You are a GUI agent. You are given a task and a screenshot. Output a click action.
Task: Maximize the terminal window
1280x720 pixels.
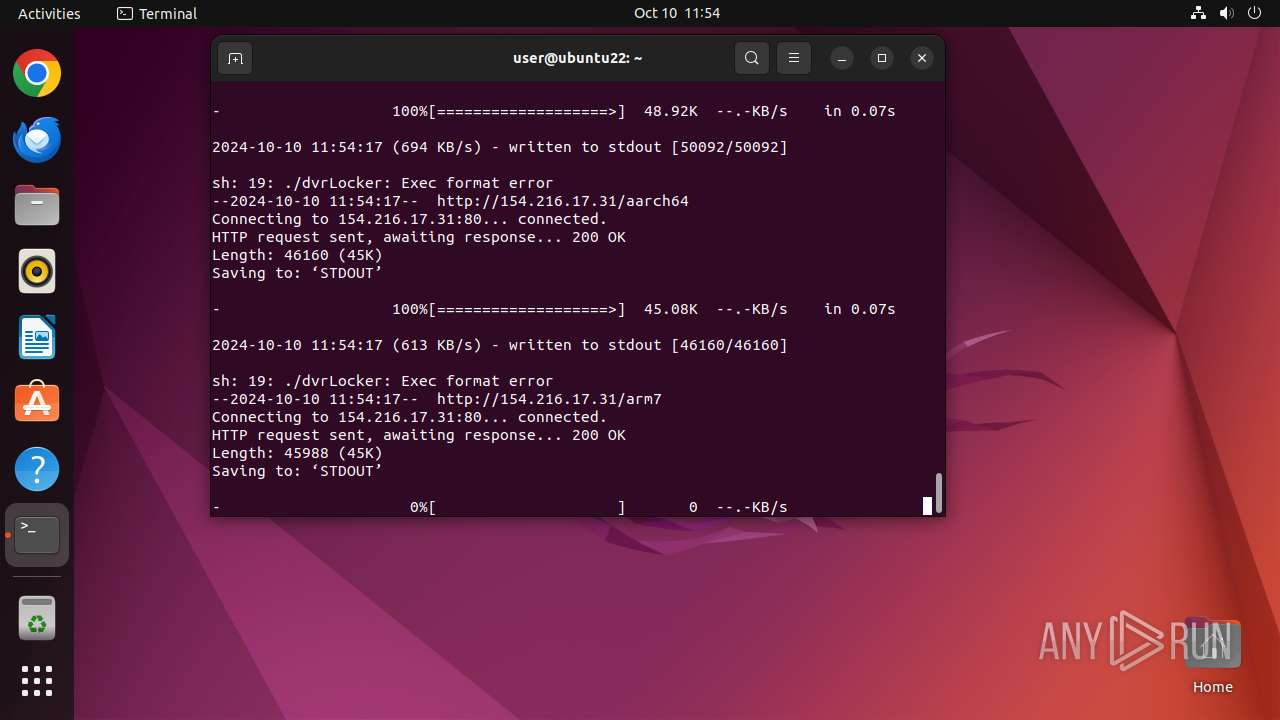[882, 58]
